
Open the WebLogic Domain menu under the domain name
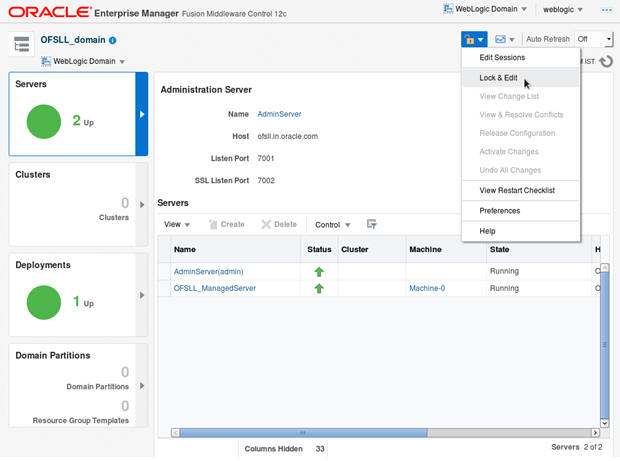(x=83, y=61)
